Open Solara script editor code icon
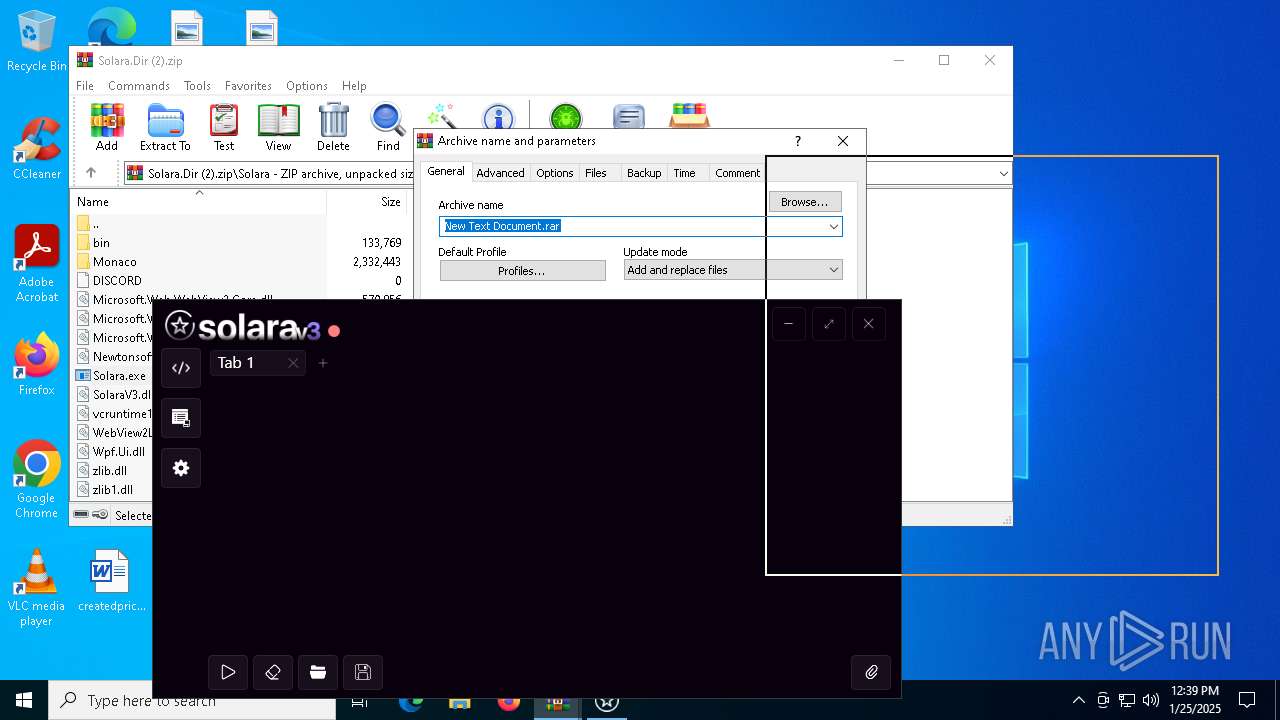This screenshot has height=720, width=1280. (181, 368)
